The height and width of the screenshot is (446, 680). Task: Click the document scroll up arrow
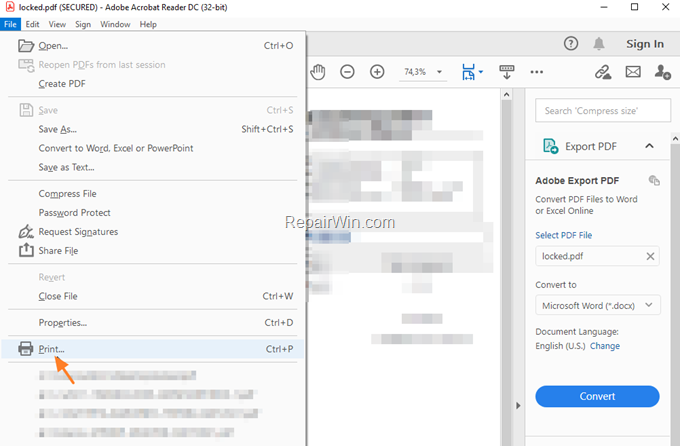click(x=506, y=94)
